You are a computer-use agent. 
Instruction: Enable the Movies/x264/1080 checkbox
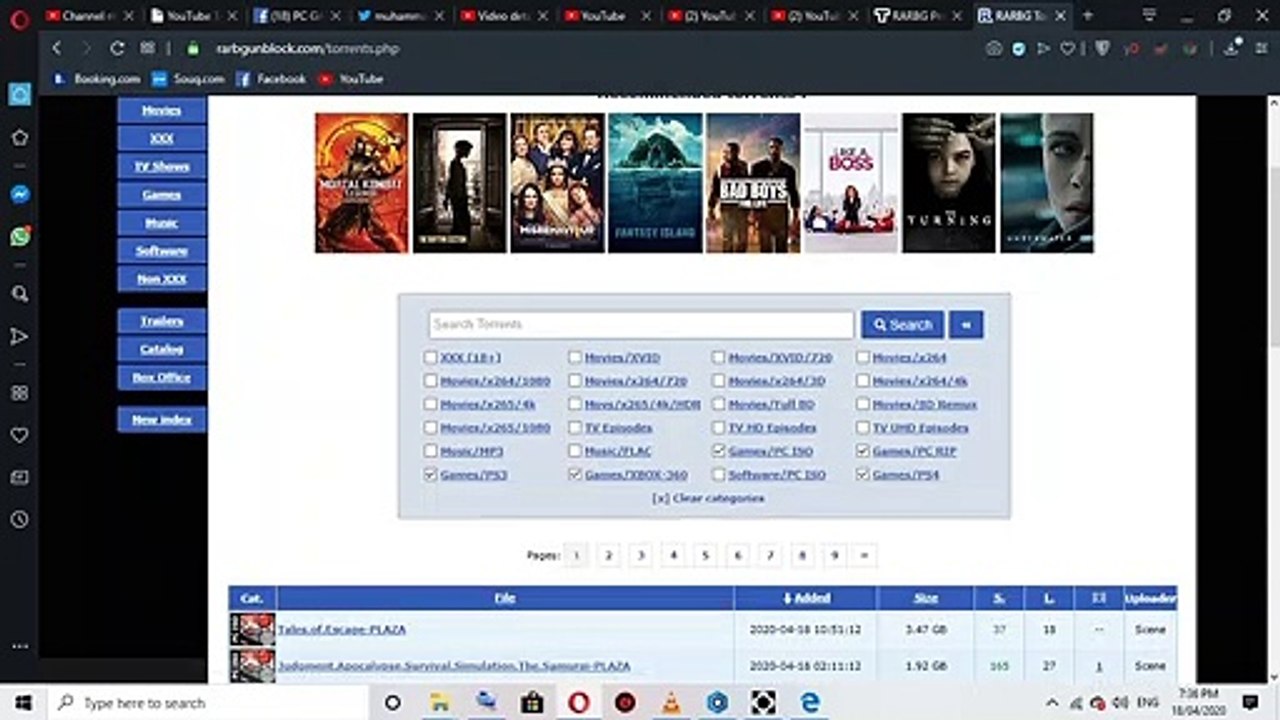430,380
